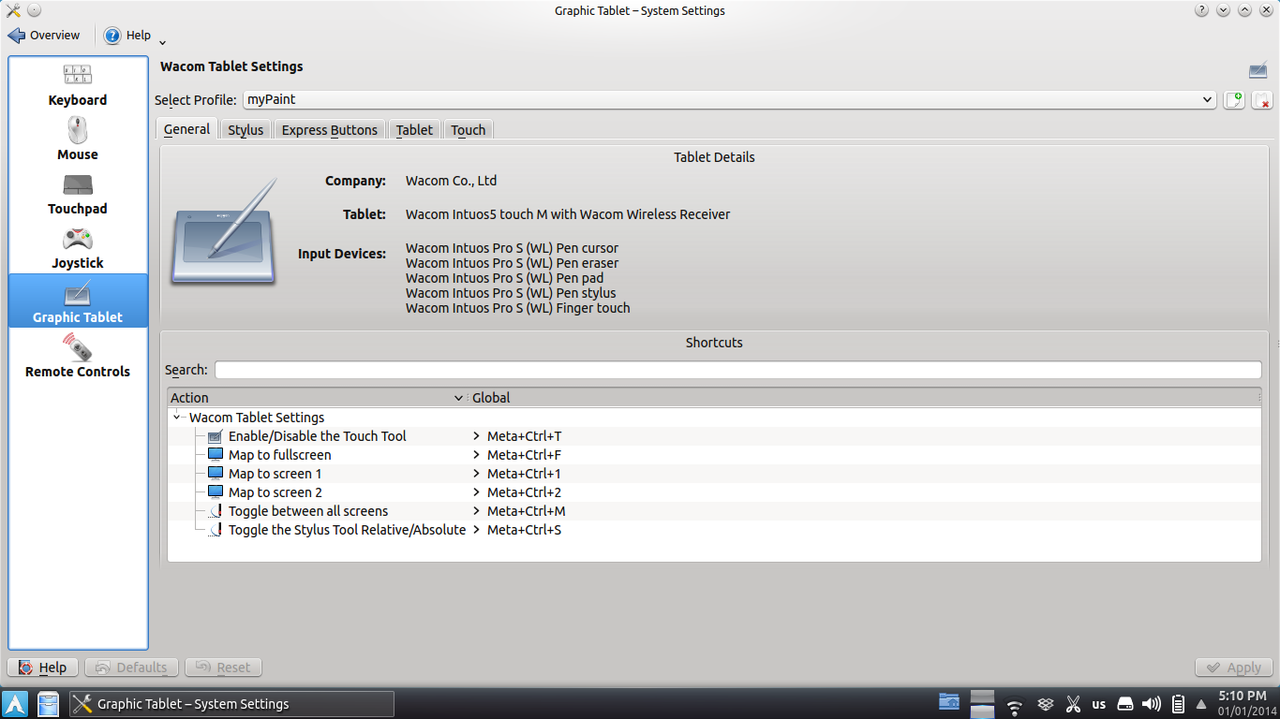Go to the Joystick settings module
The image size is (1280, 719).
point(77,247)
